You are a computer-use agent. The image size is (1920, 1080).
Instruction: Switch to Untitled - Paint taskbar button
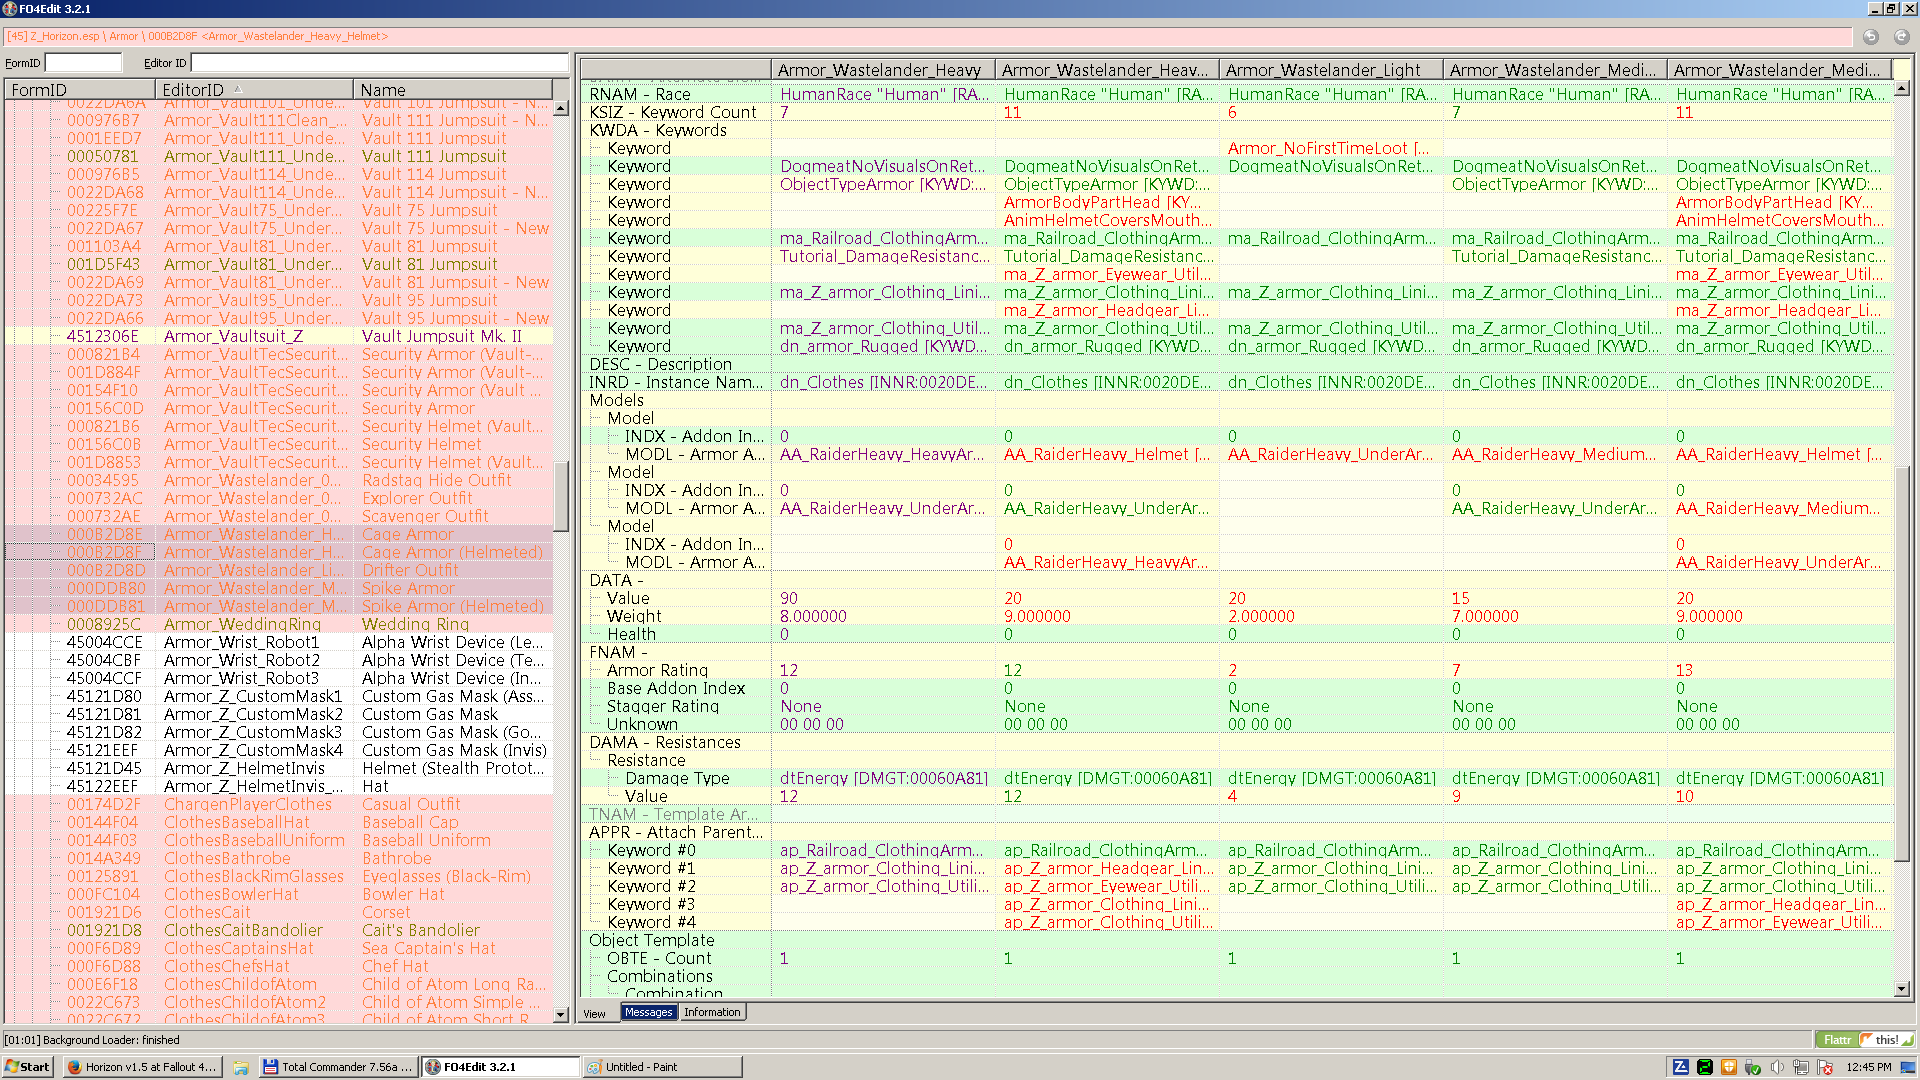tap(662, 1067)
